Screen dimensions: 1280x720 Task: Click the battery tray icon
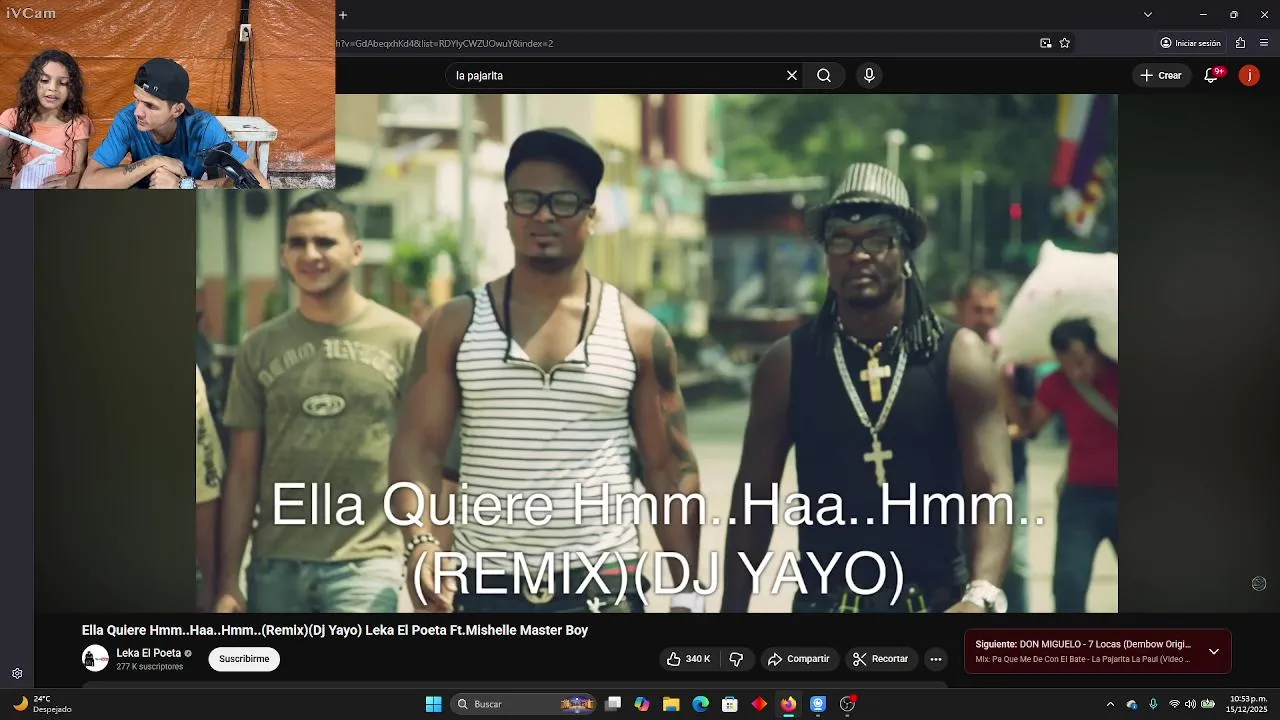[x=1208, y=704]
